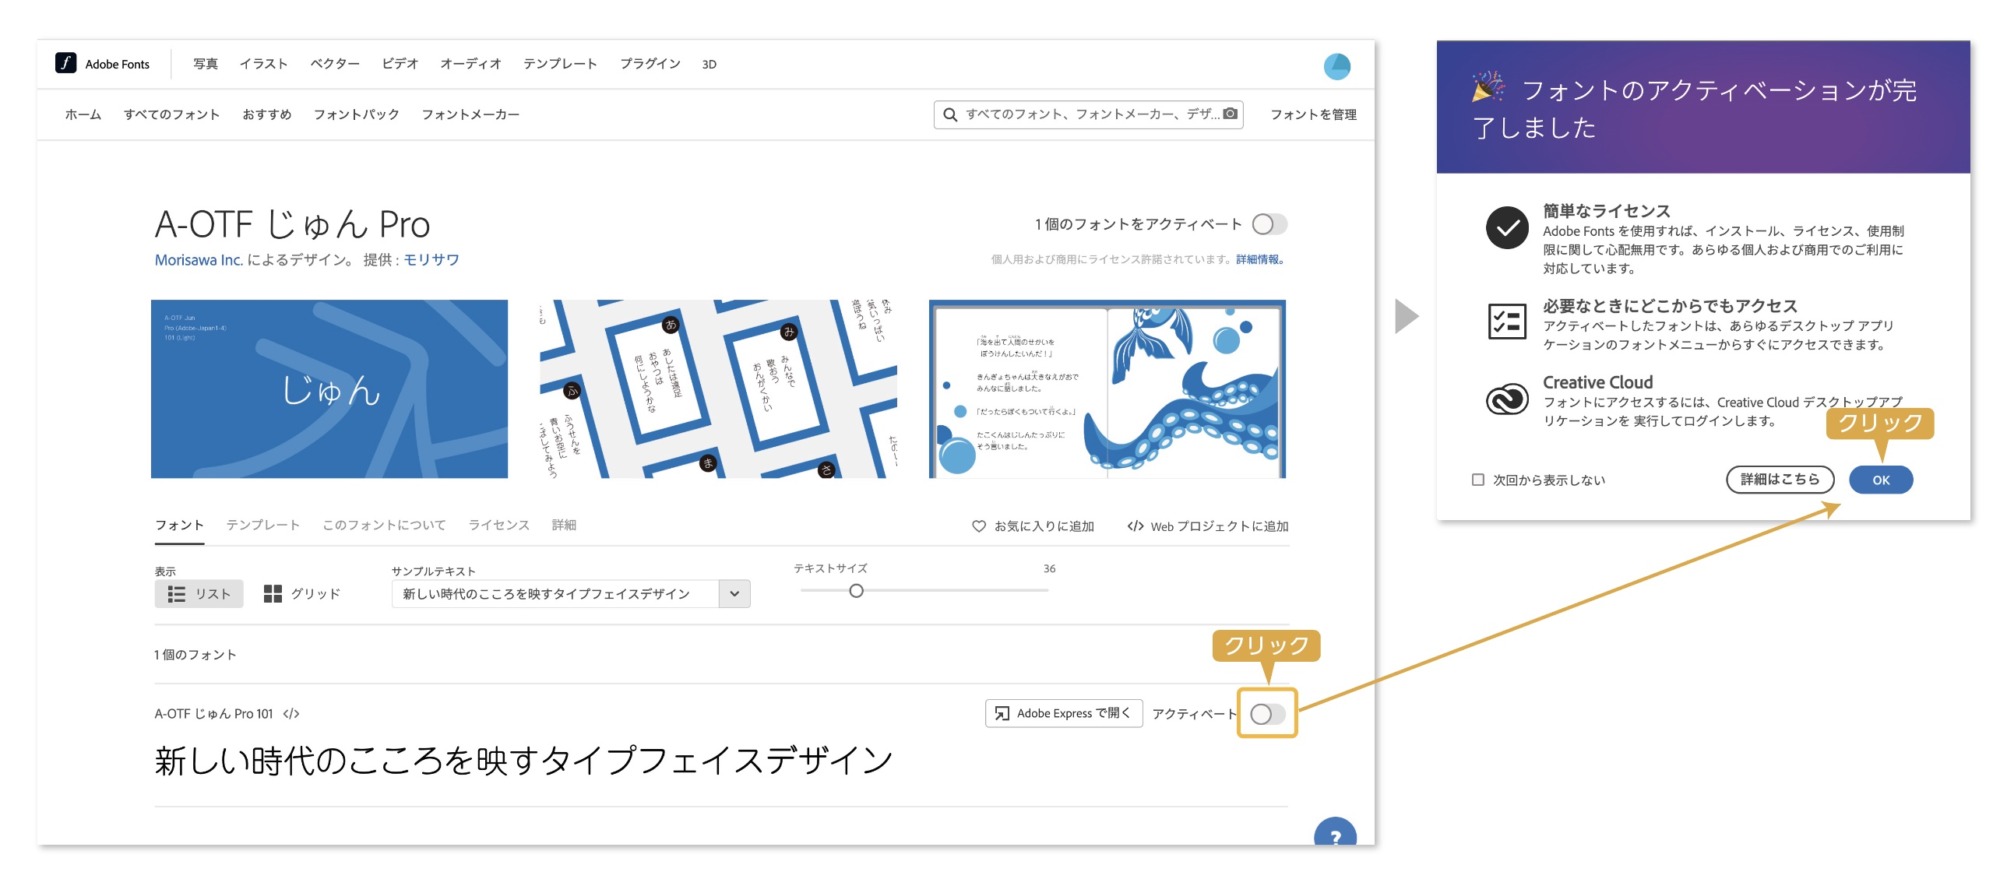The height and width of the screenshot is (872, 2000).
Task: Go to すべてのフォント navigation link
Action: pos(172,115)
